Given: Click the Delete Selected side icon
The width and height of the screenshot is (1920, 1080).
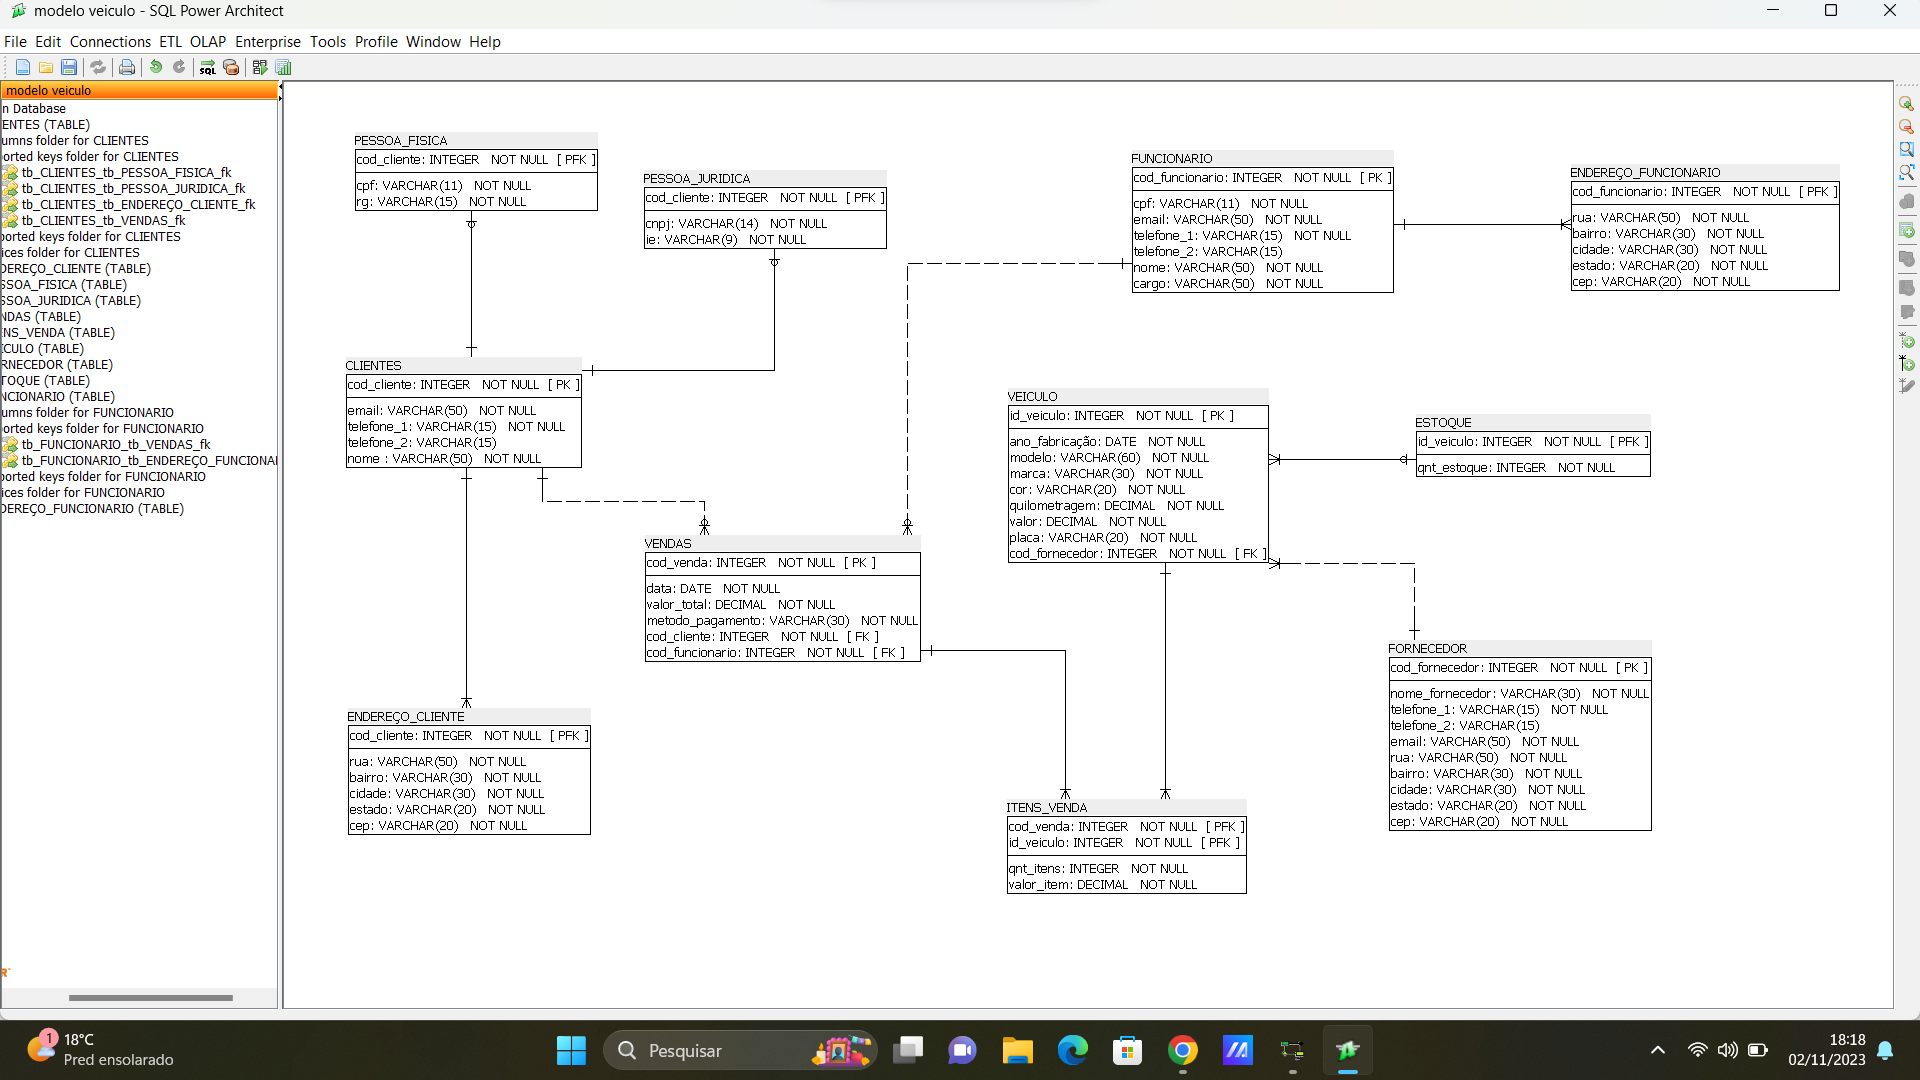Looking at the screenshot, I should pyautogui.click(x=1907, y=202).
